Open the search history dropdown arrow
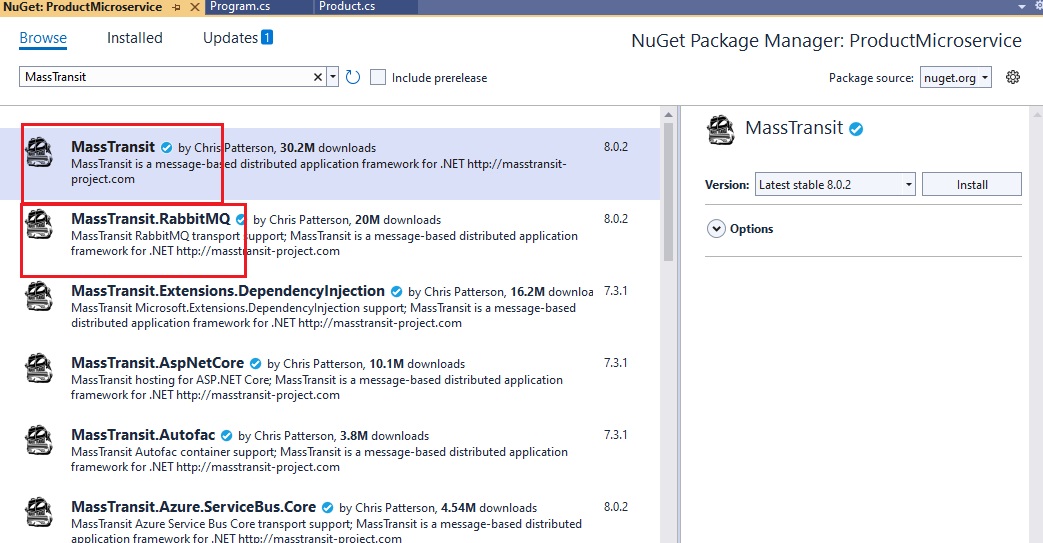 point(333,77)
